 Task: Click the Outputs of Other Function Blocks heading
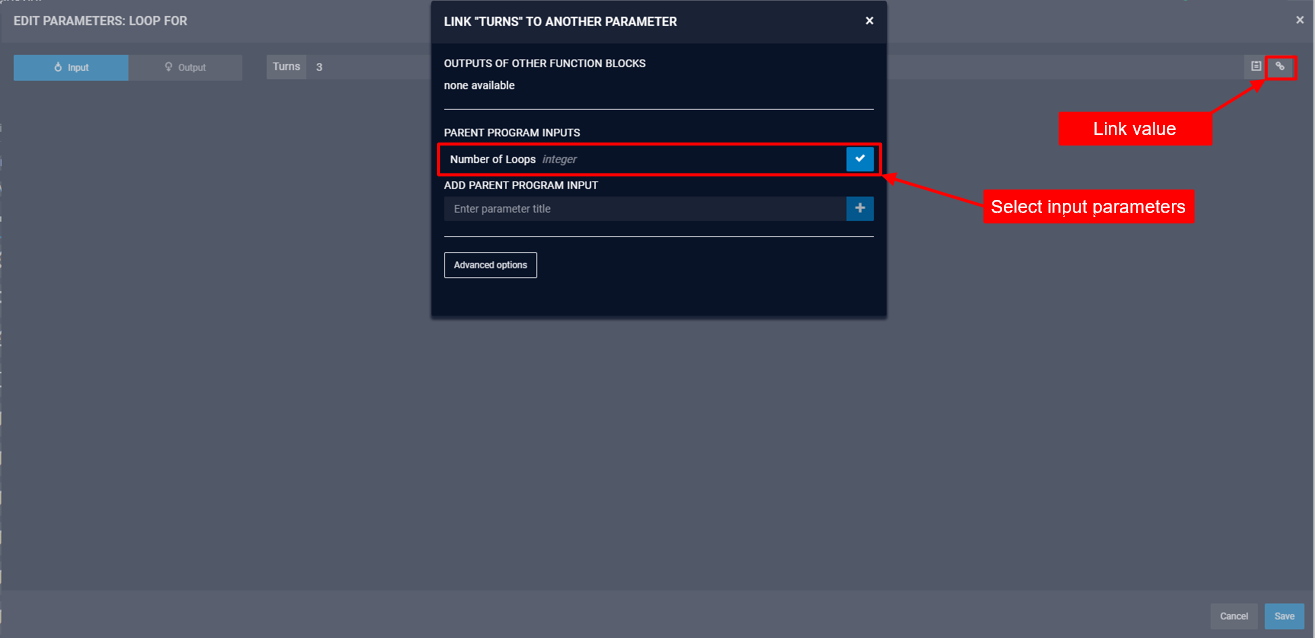click(x=545, y=63)
